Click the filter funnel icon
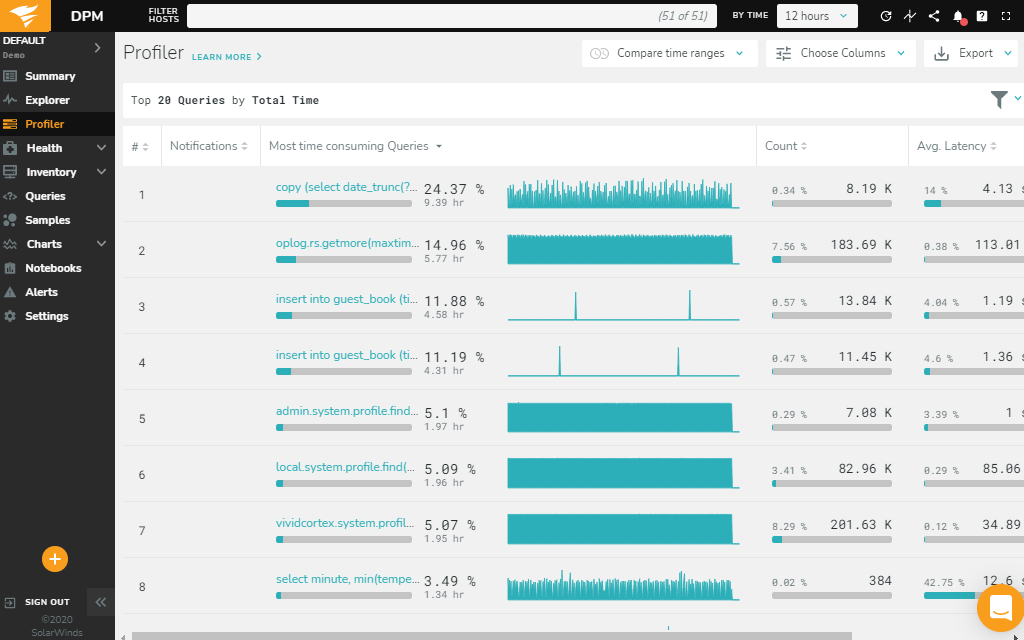The width and height of the screenshot is (1024, 640). click(x=999, y=99)
